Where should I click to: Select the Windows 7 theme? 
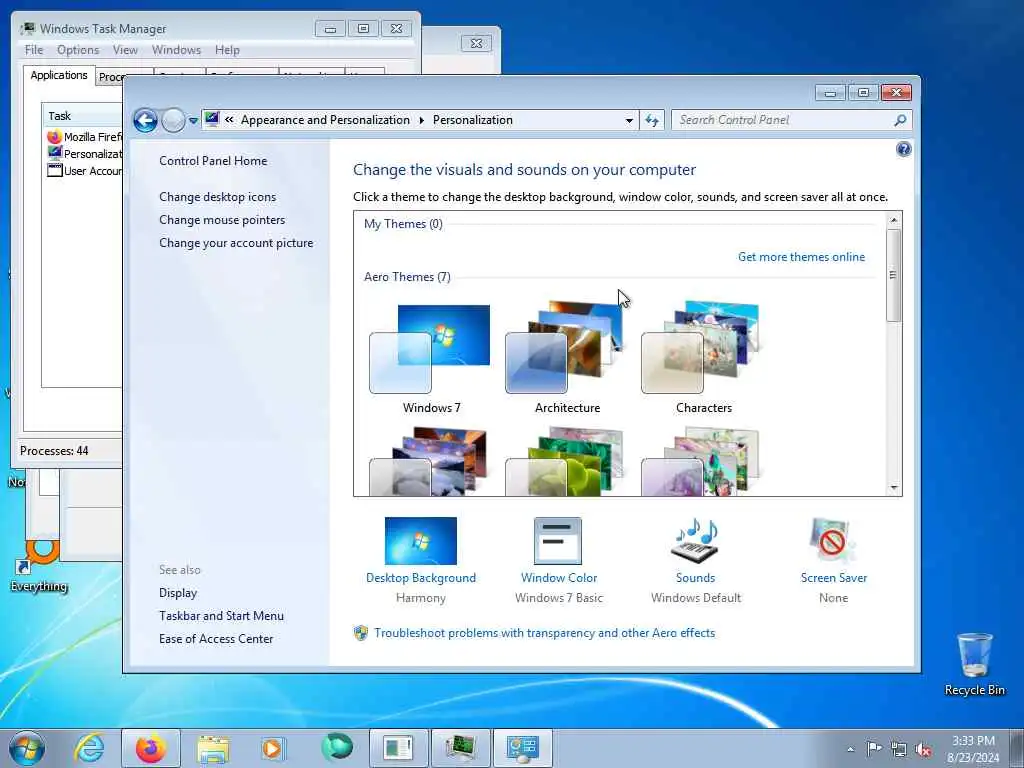click(430, 358)
